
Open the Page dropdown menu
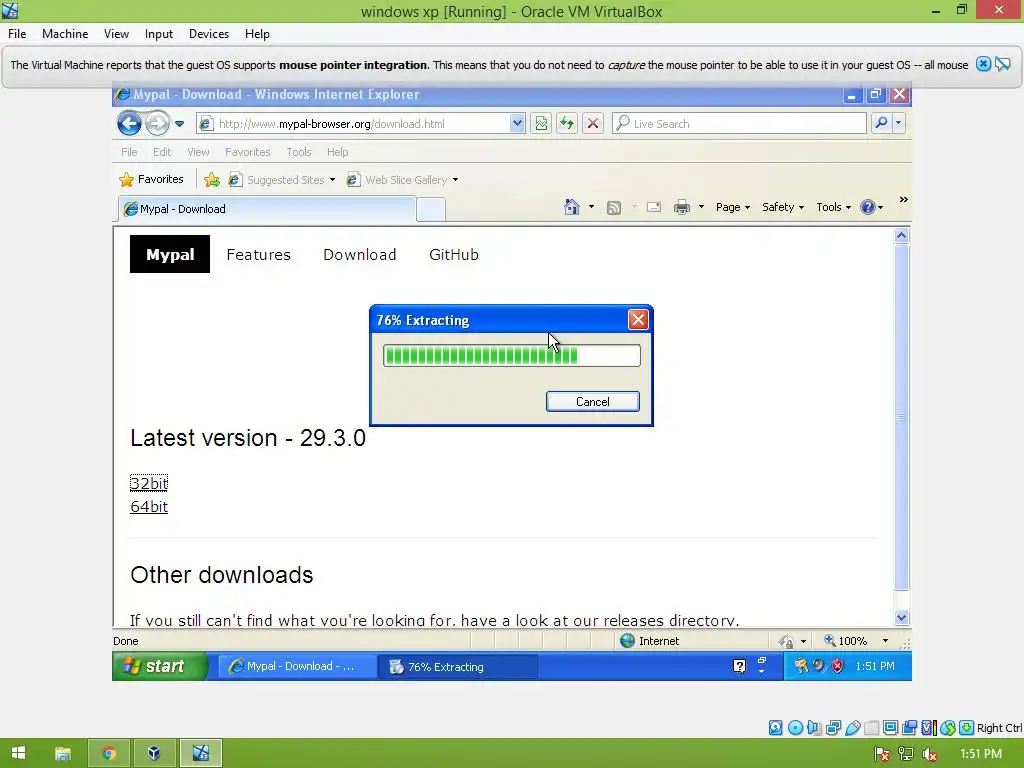[x=732, y=207]
